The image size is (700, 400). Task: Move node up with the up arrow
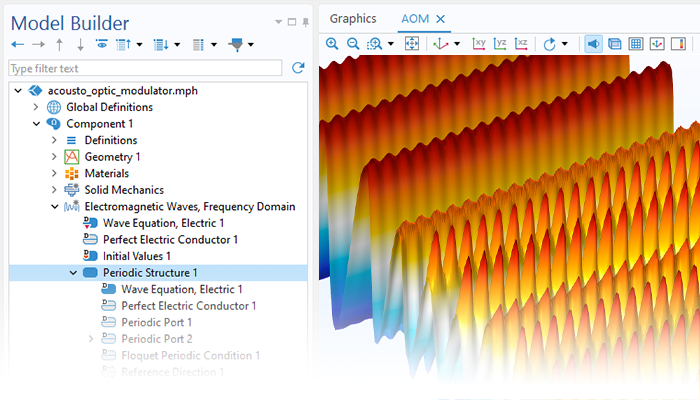click(x=59, y=44)
